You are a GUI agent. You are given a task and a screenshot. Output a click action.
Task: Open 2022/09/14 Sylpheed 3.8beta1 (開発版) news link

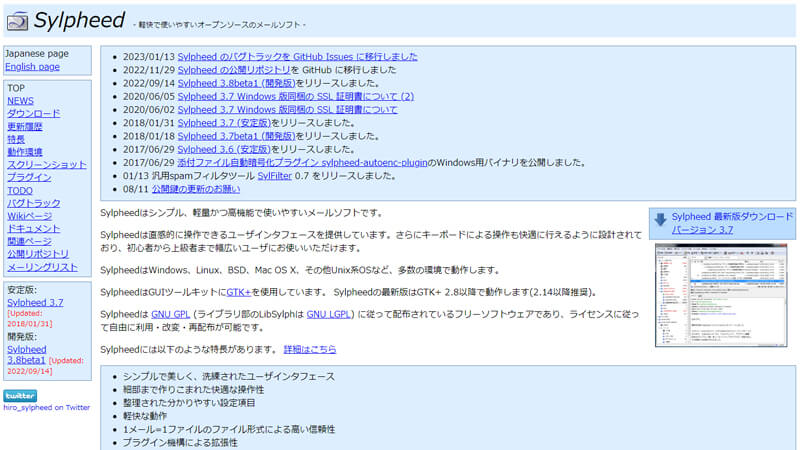pos(237,83)
